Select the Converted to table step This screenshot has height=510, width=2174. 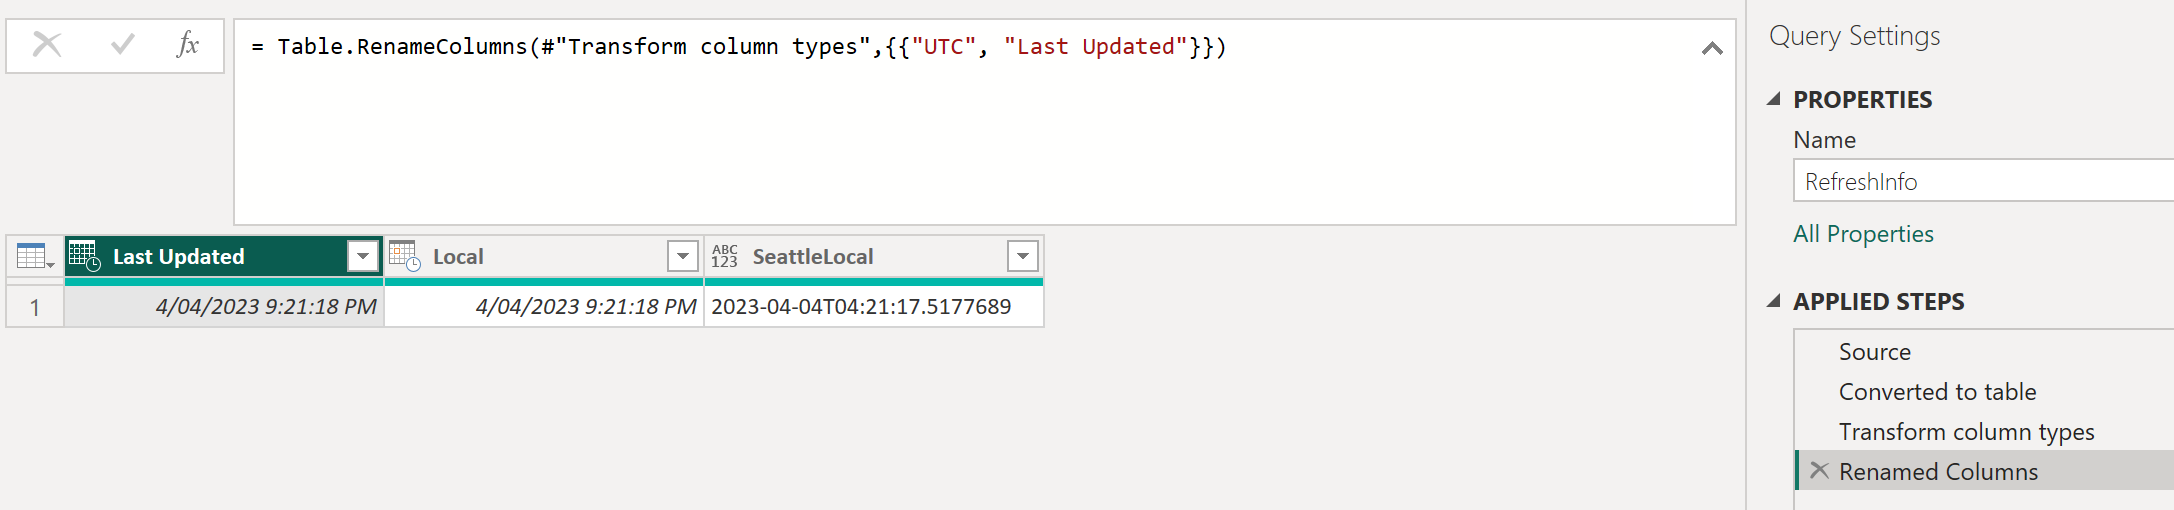coord(1937,392)
